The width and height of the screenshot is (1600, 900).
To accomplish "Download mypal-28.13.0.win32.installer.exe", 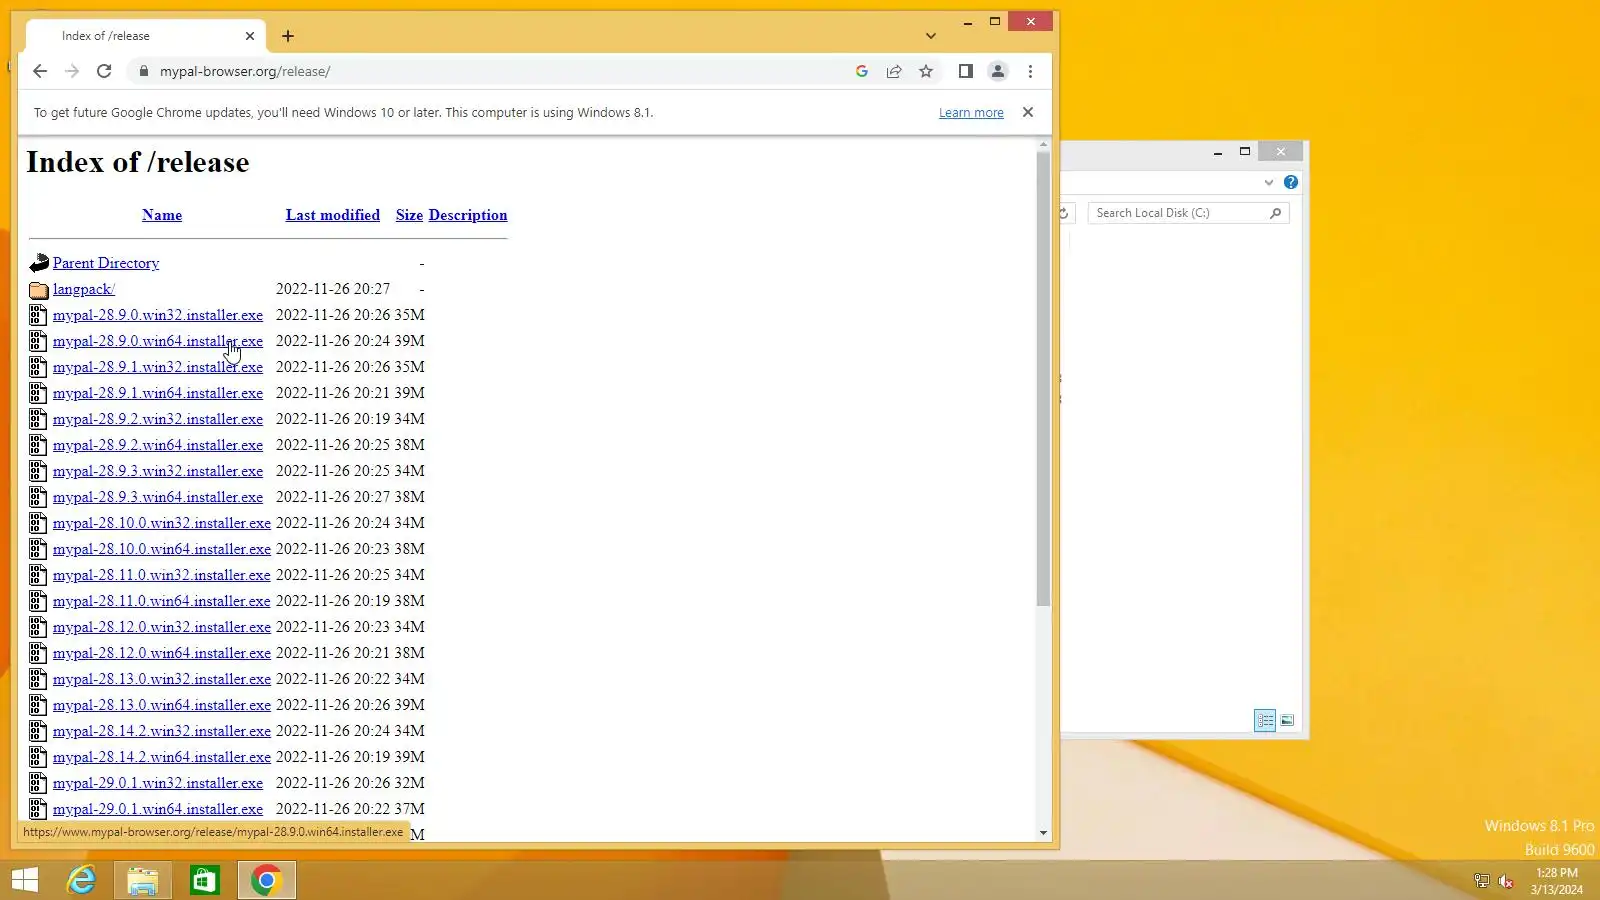I will point(162,679).
